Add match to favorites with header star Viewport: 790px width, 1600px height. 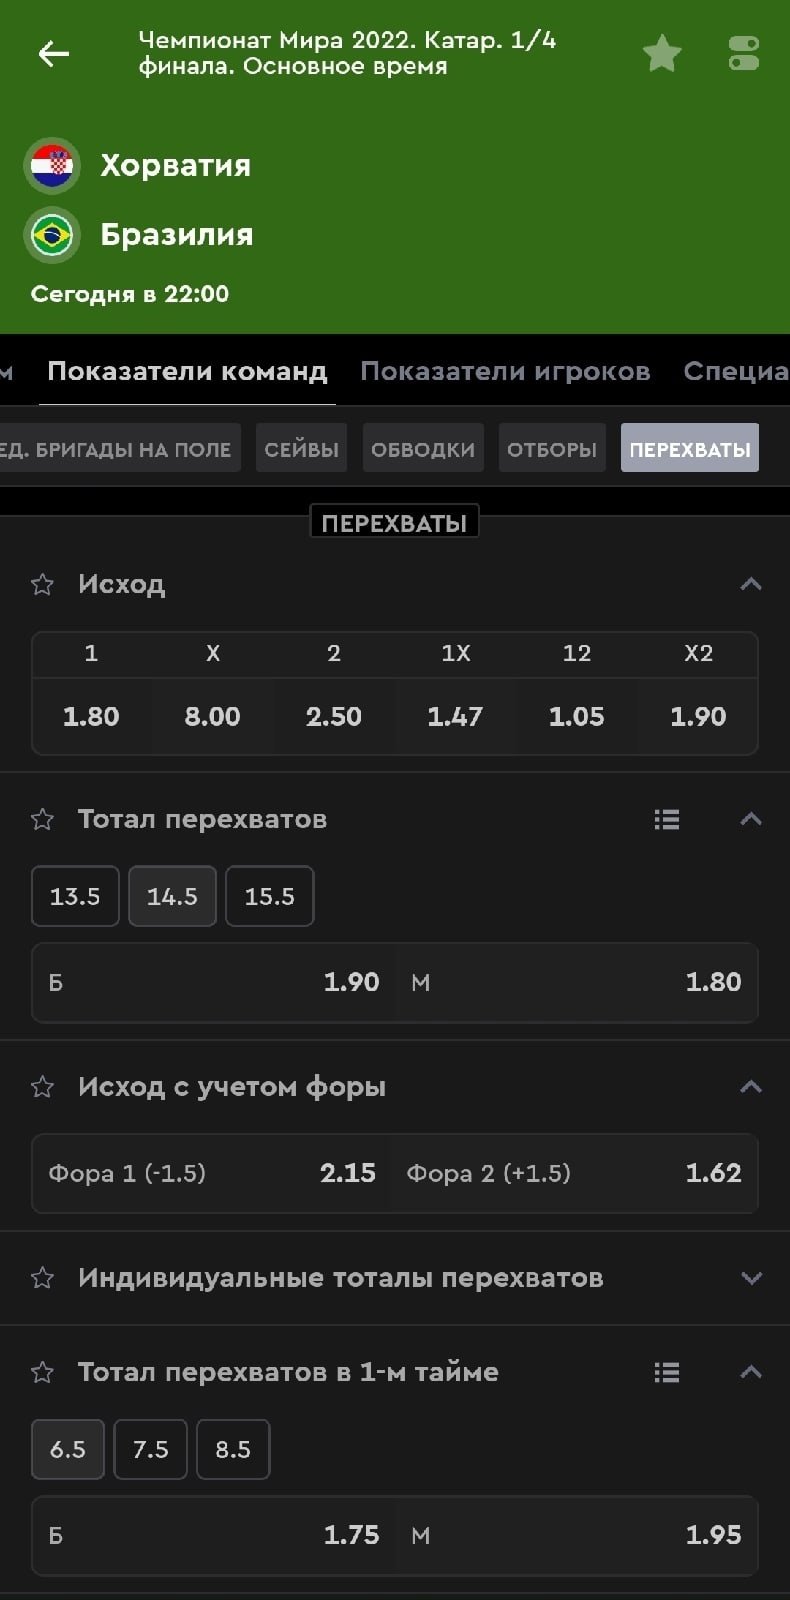point(662,54)
